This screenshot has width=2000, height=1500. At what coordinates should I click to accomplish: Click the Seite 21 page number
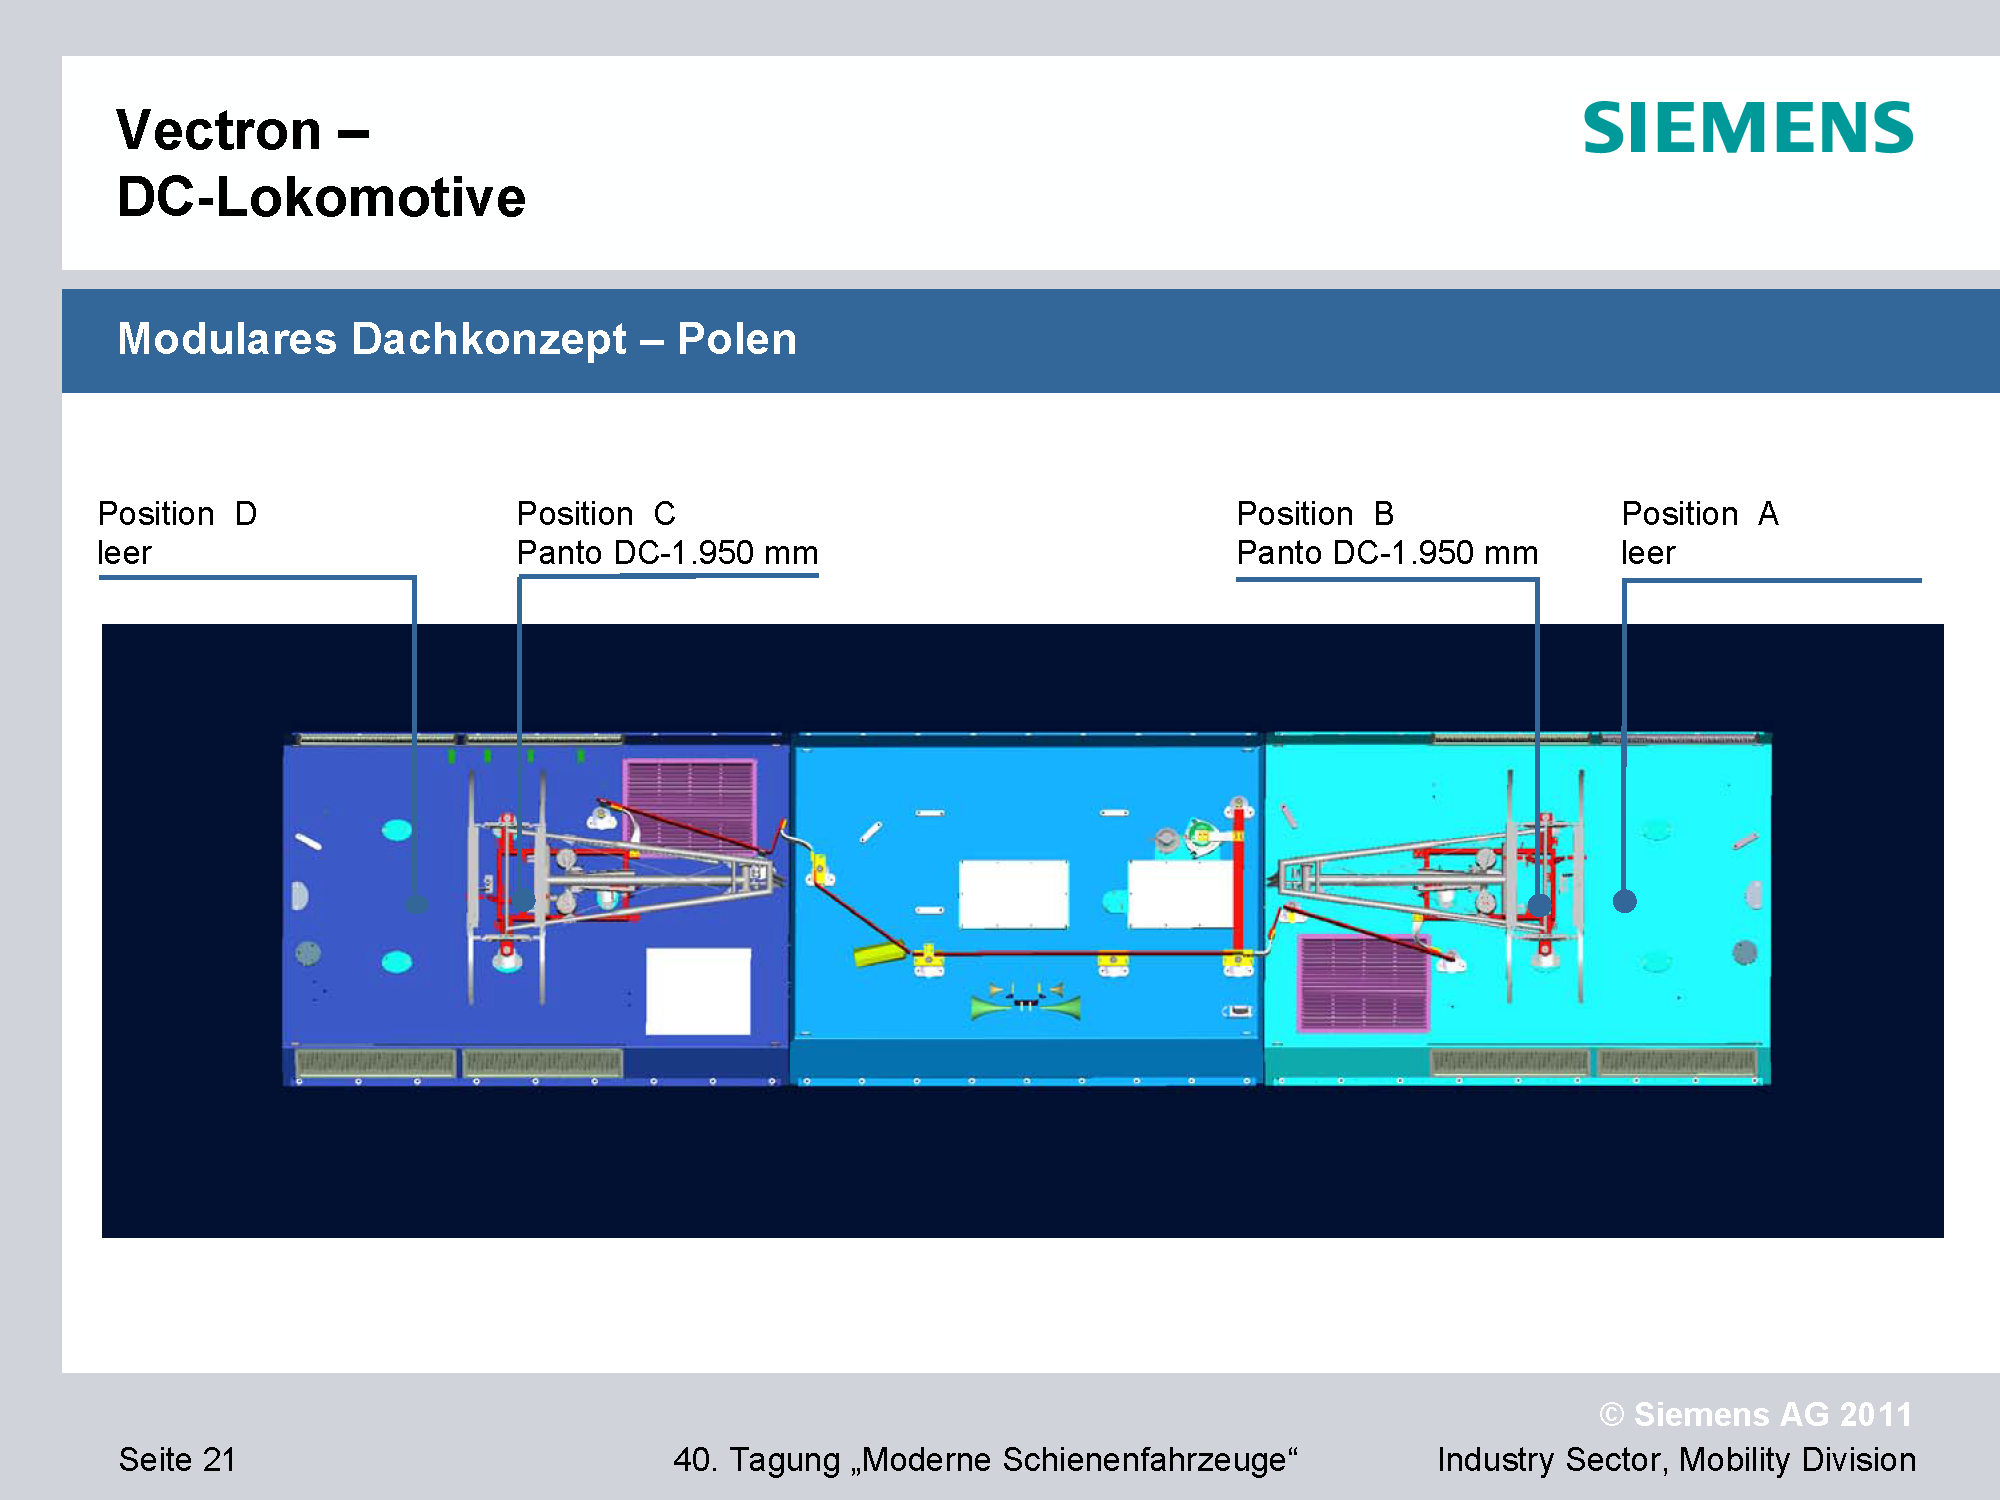tap(177, 1459)
